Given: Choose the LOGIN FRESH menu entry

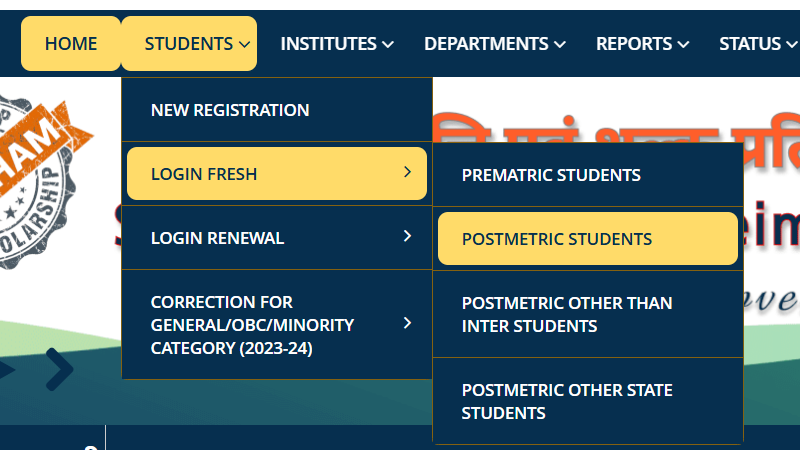Looking at the screenshot, I should point(204,174).
